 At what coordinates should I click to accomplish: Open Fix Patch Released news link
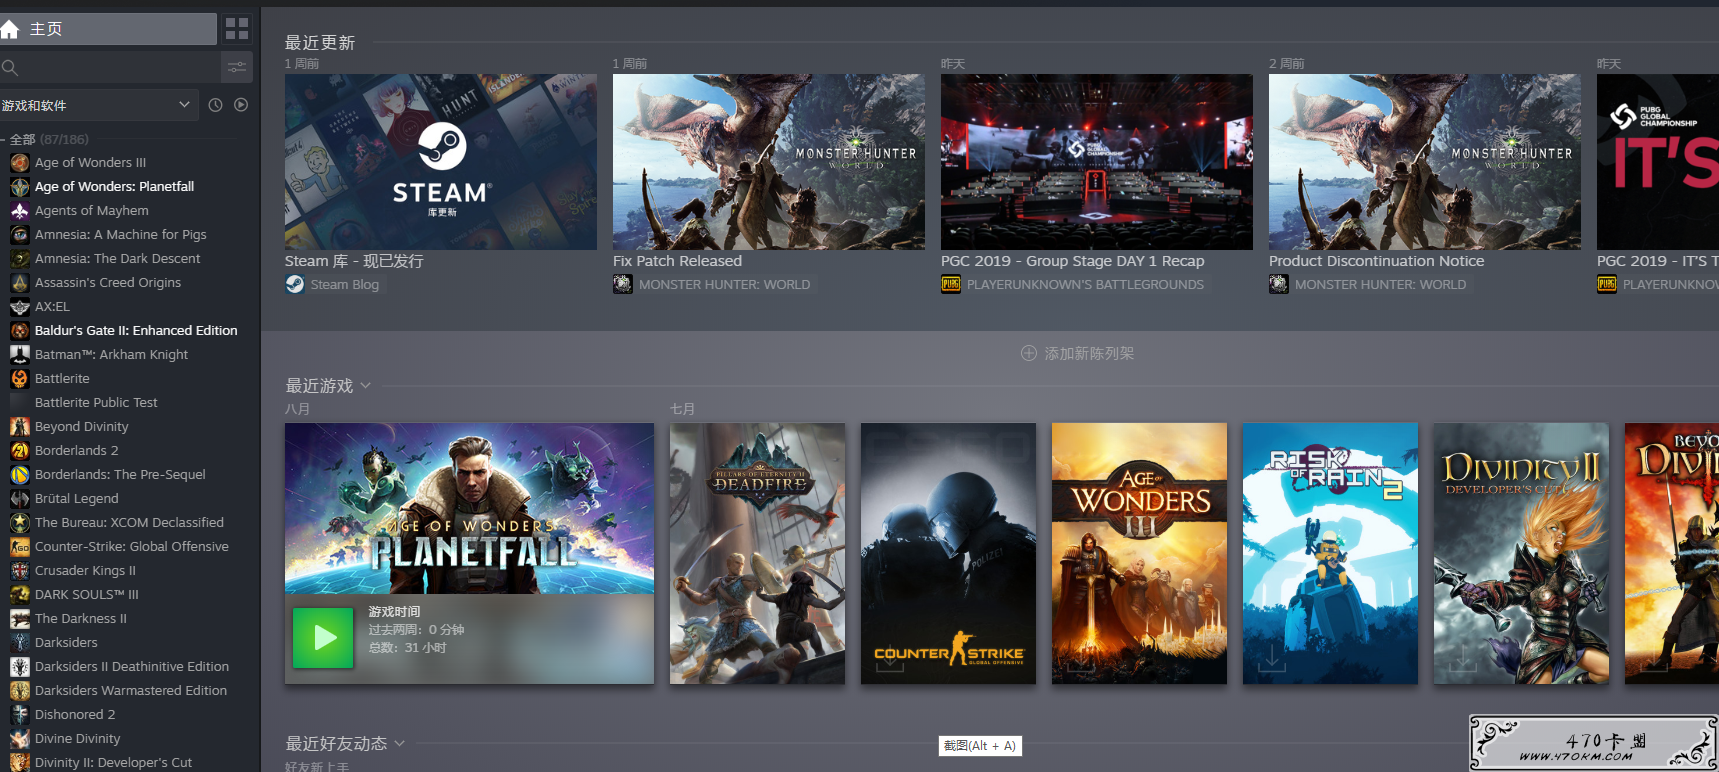tap(677, 261)
